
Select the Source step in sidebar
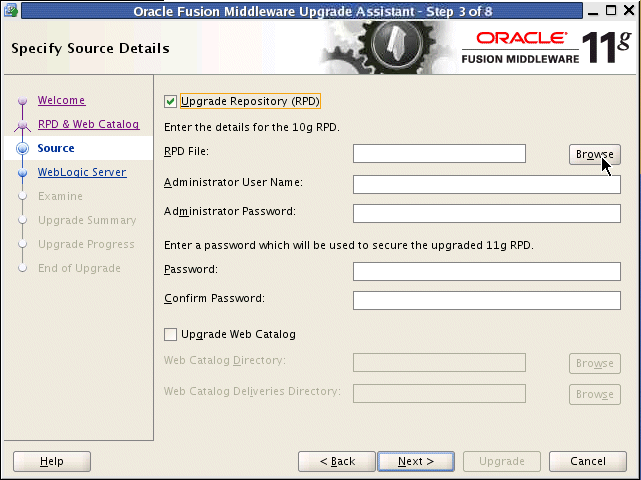pyautogui.click(x=56, y=148)
